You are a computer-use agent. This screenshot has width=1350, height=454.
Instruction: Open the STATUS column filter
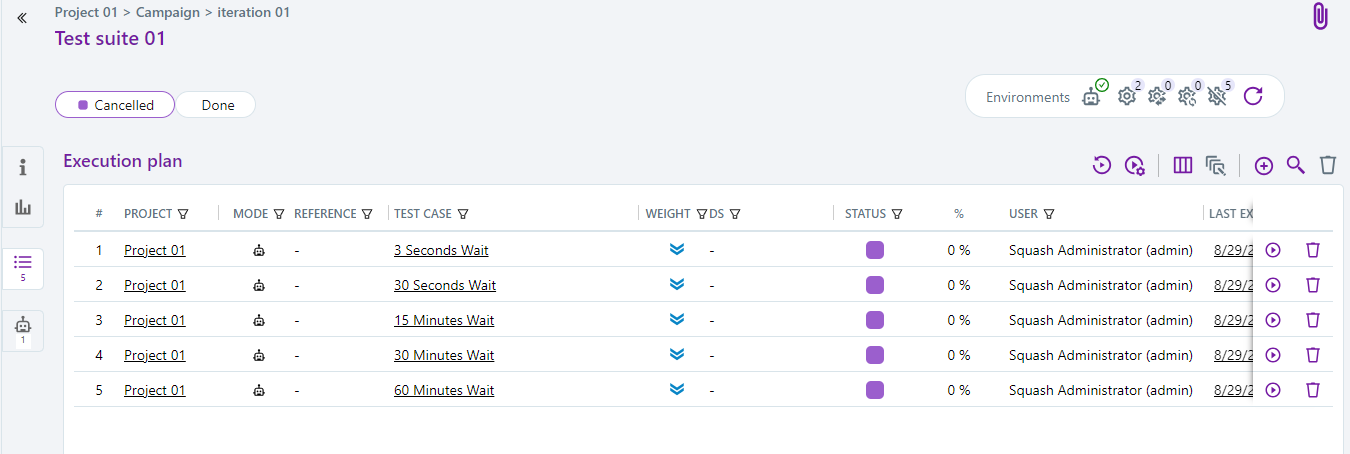click(897, 214)
